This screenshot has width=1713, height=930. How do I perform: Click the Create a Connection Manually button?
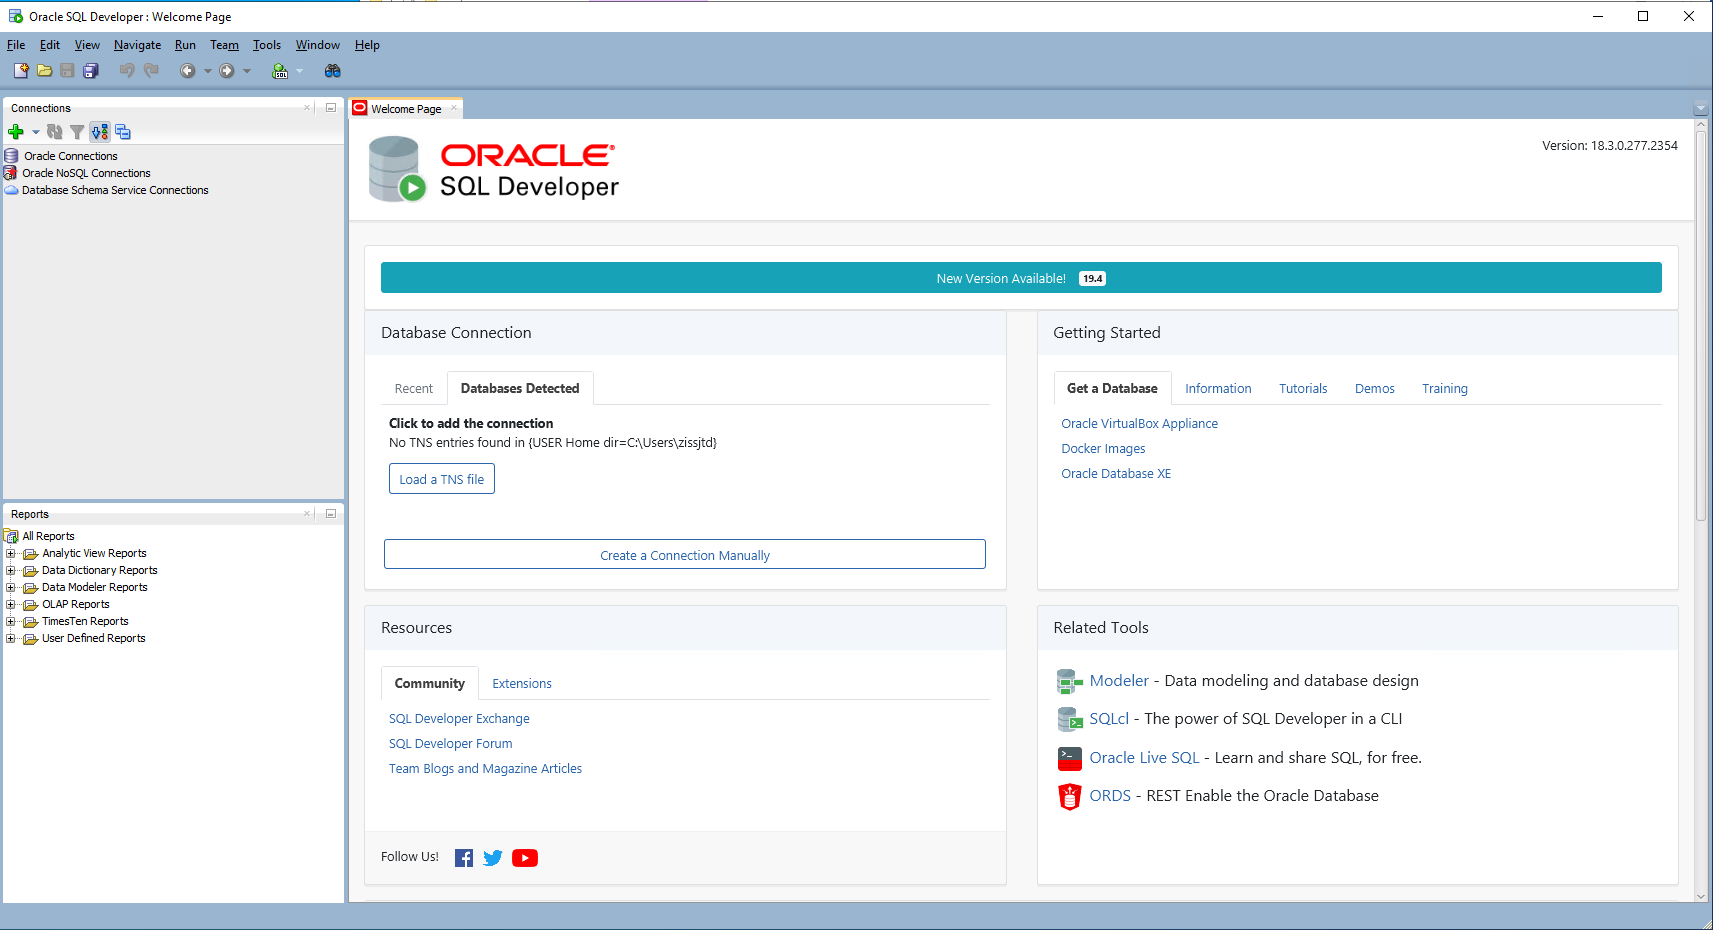685,555
